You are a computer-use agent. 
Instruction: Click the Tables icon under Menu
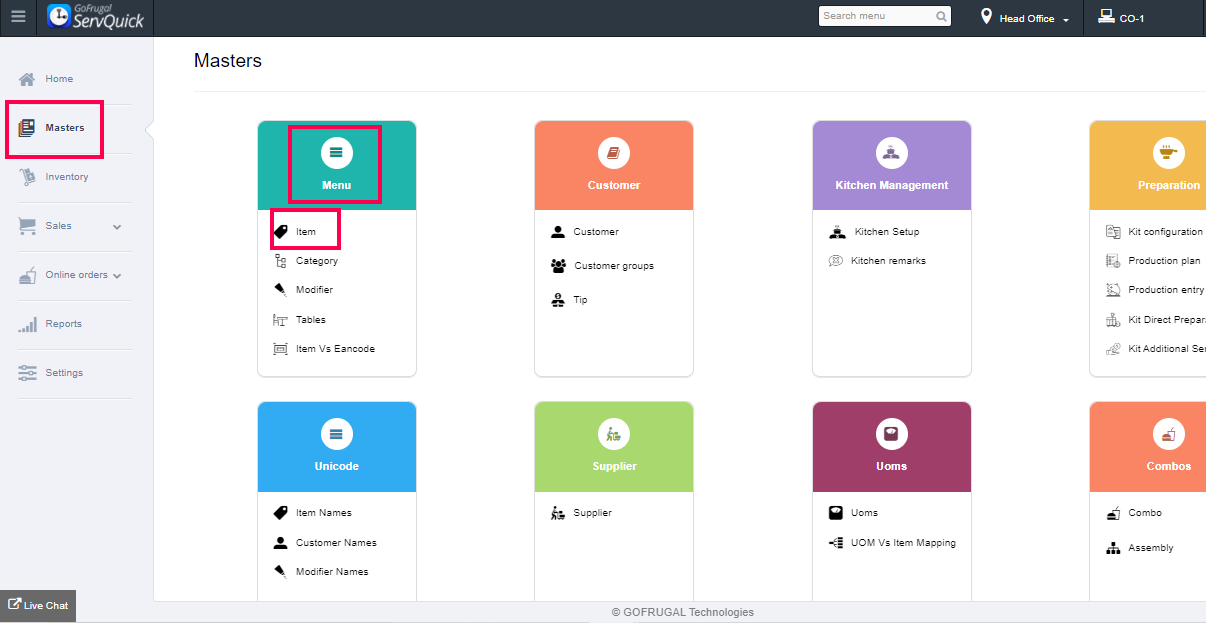(281, 320)
